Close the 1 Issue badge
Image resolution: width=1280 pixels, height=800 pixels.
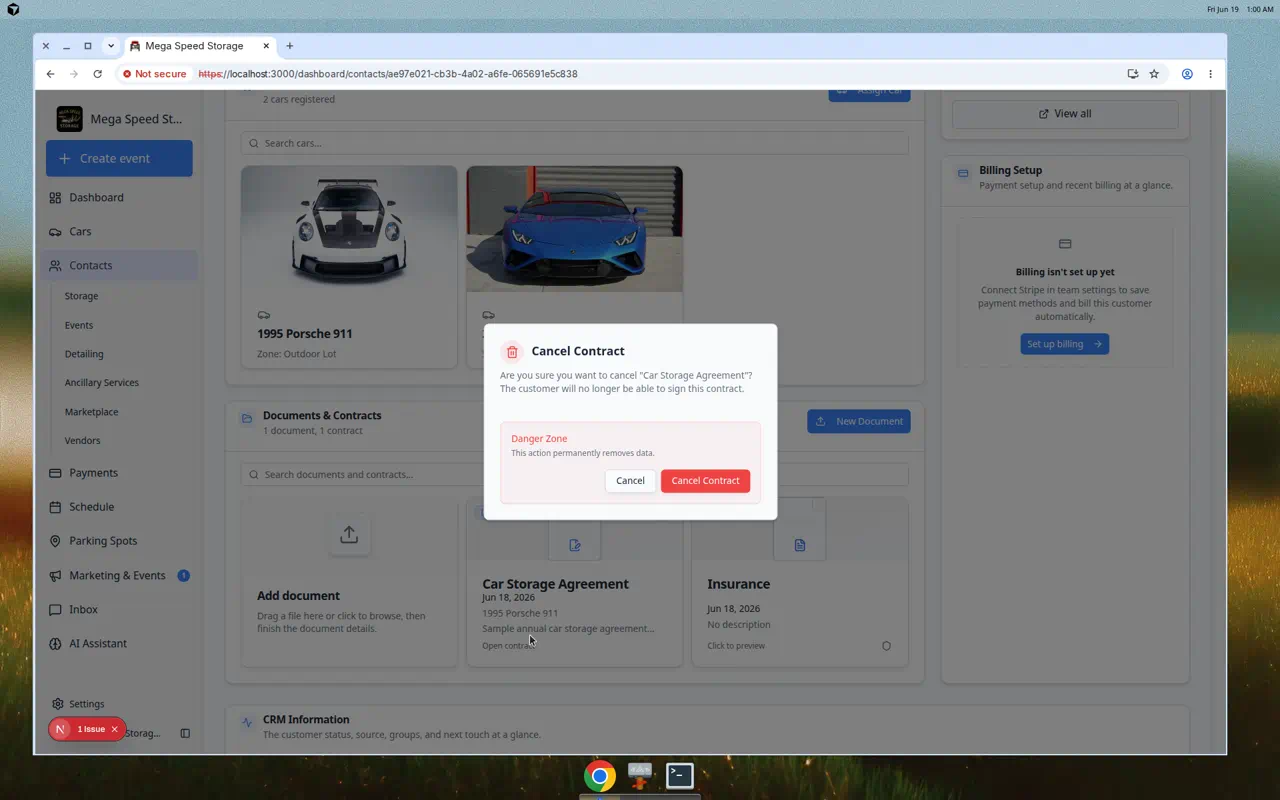coord(114,730)
